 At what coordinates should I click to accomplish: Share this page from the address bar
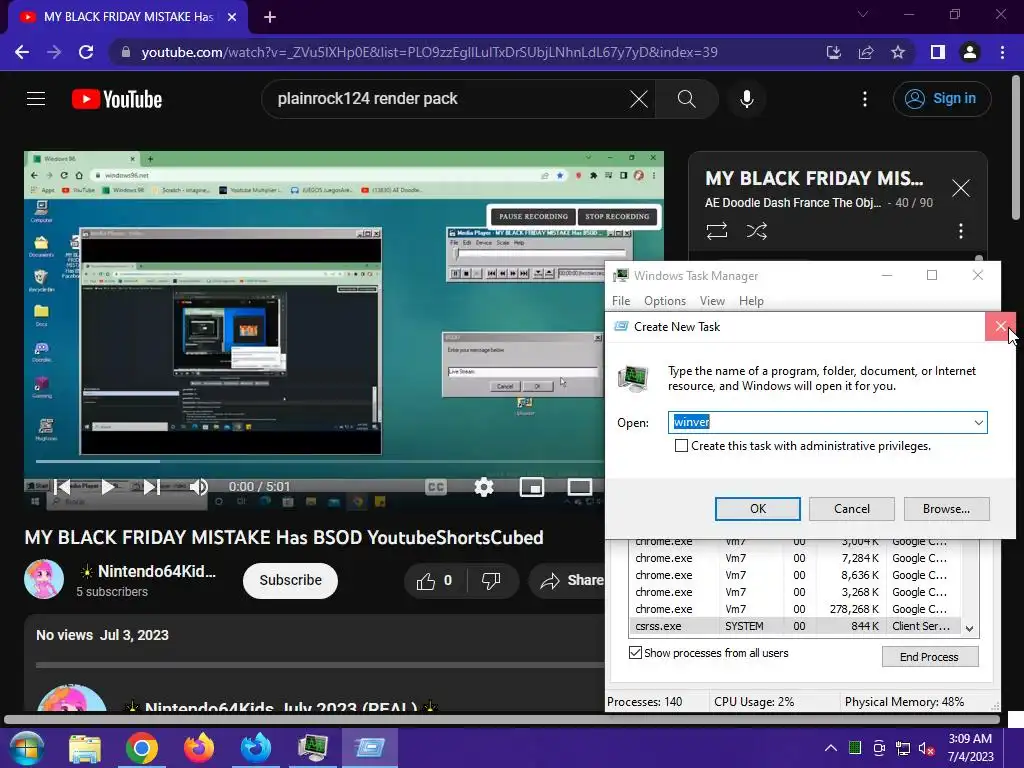coord(866,52)
